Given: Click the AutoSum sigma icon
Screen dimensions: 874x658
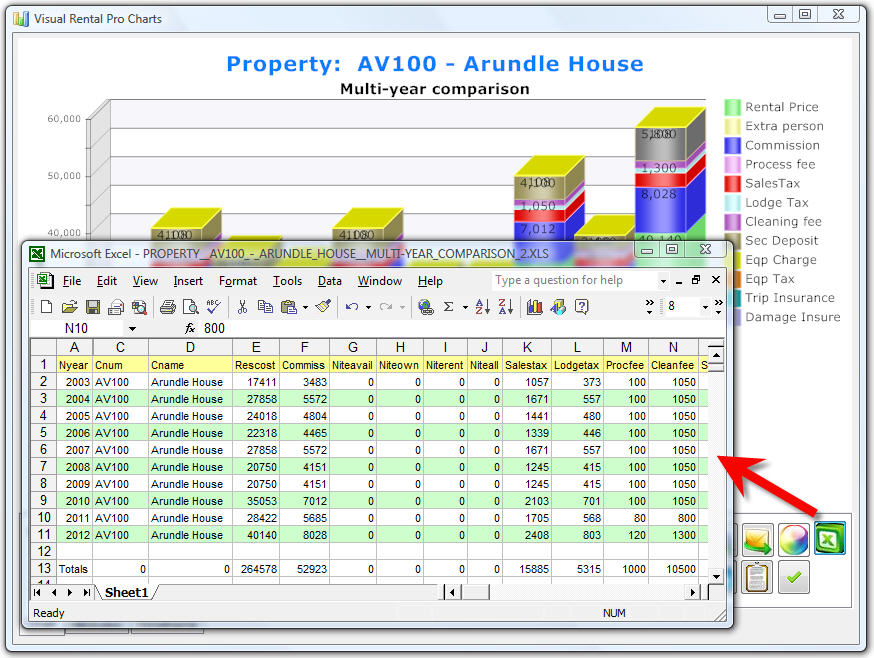Looking at the screenshot, I should (x=449, y=307).
